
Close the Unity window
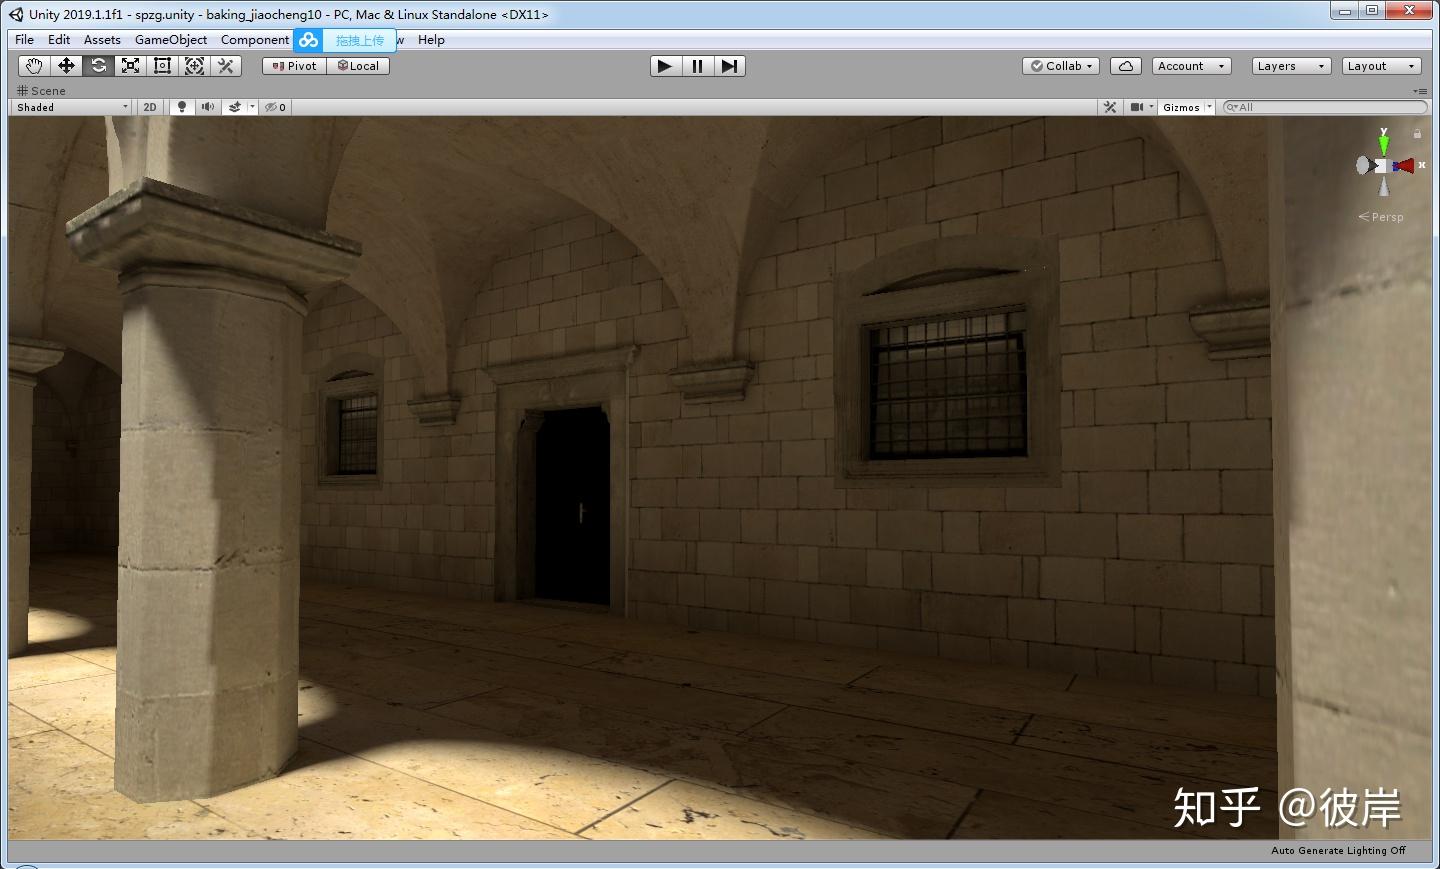click(1410, 11)
